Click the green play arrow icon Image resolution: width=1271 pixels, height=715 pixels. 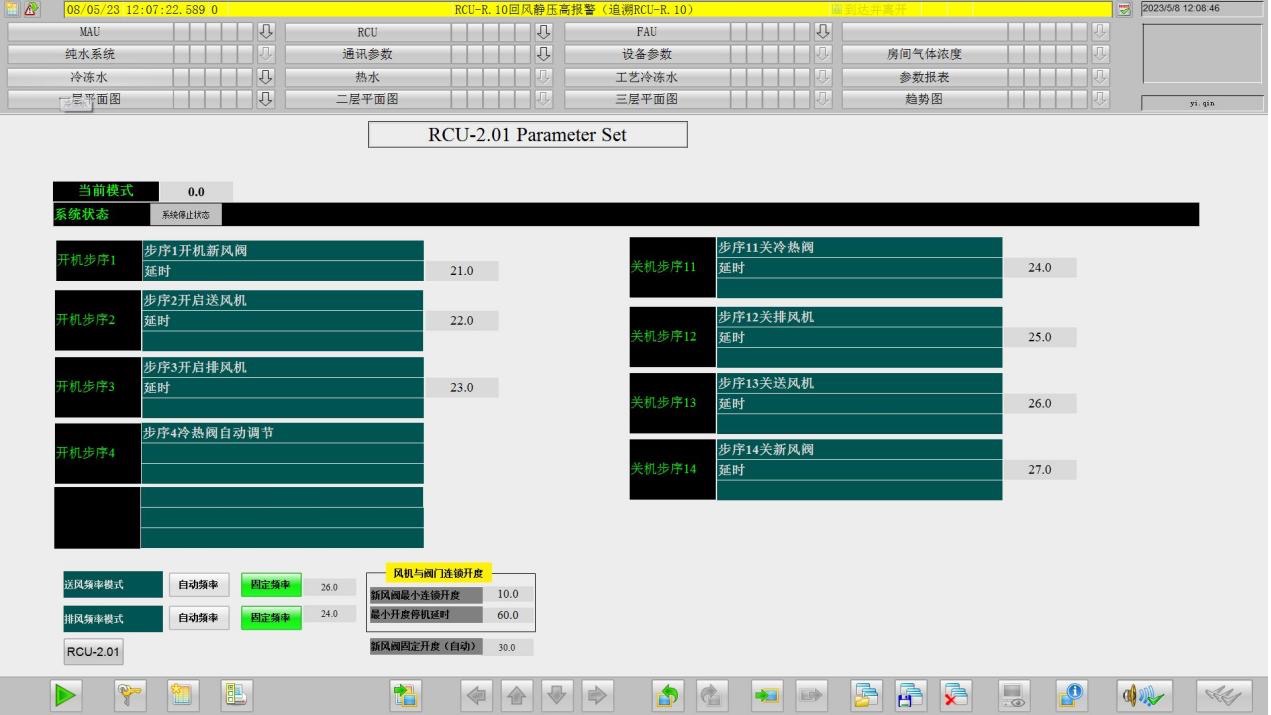(66, 695)
